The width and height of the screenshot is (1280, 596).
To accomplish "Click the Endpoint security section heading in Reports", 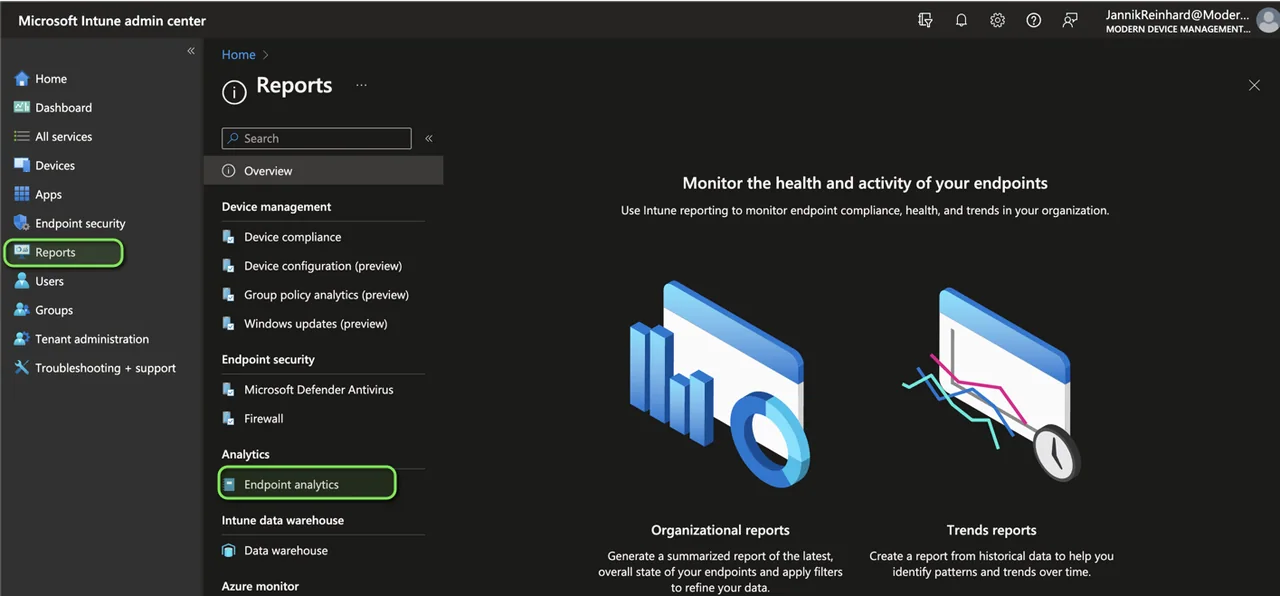I will point(268,360).
